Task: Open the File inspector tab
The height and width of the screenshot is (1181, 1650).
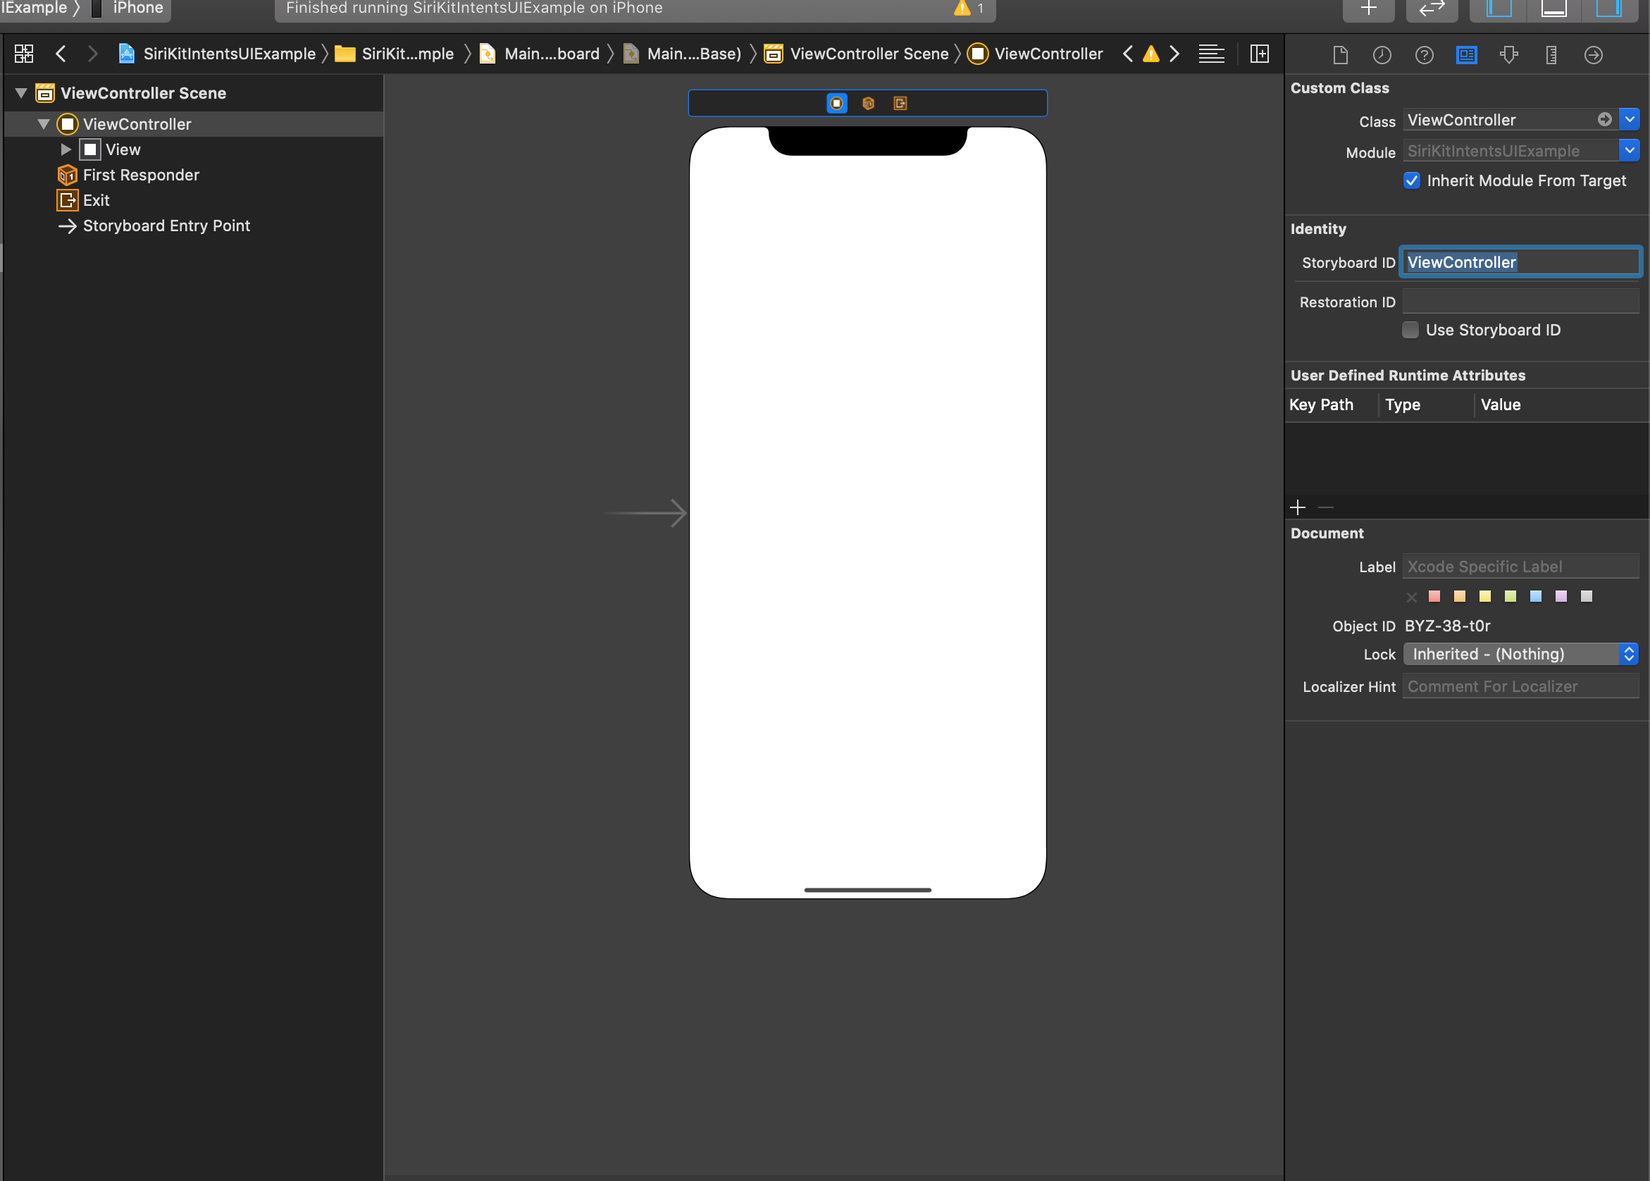Action: click(1340, 55)
